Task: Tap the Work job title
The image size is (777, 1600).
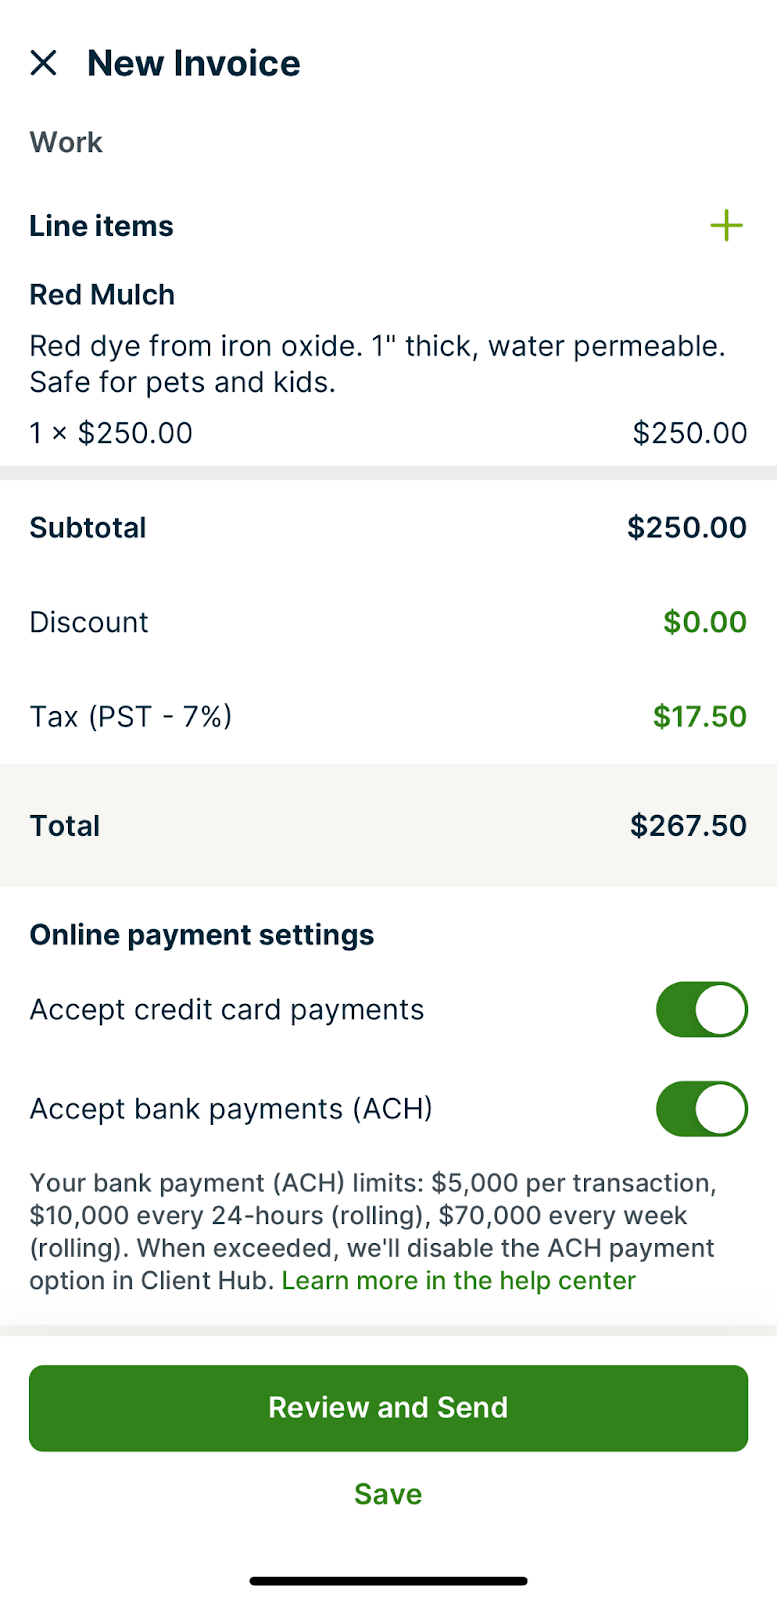Action: point(66,142)
